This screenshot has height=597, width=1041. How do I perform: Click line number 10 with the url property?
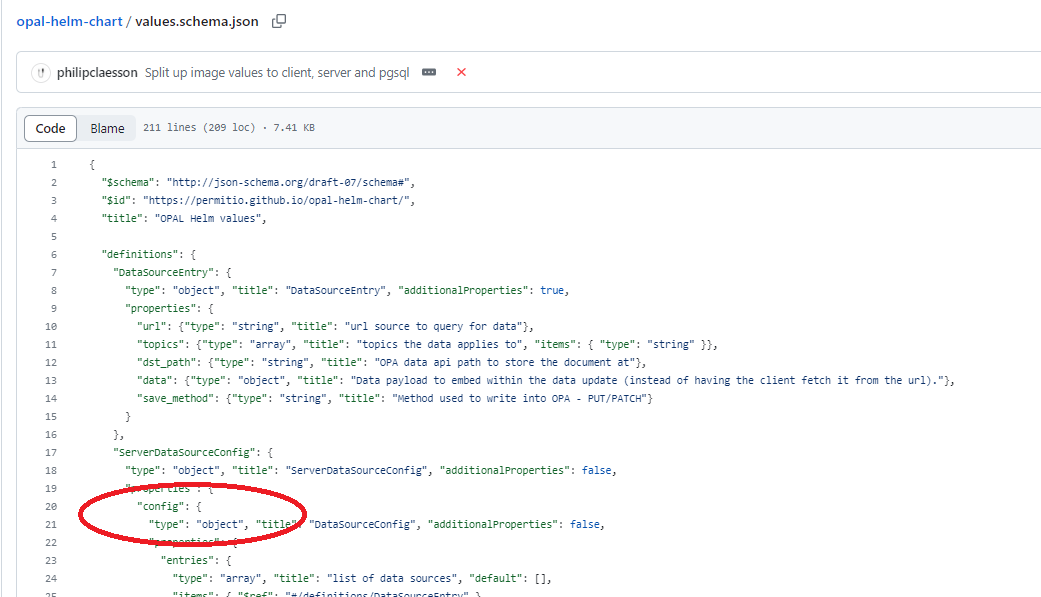(50, 326)
